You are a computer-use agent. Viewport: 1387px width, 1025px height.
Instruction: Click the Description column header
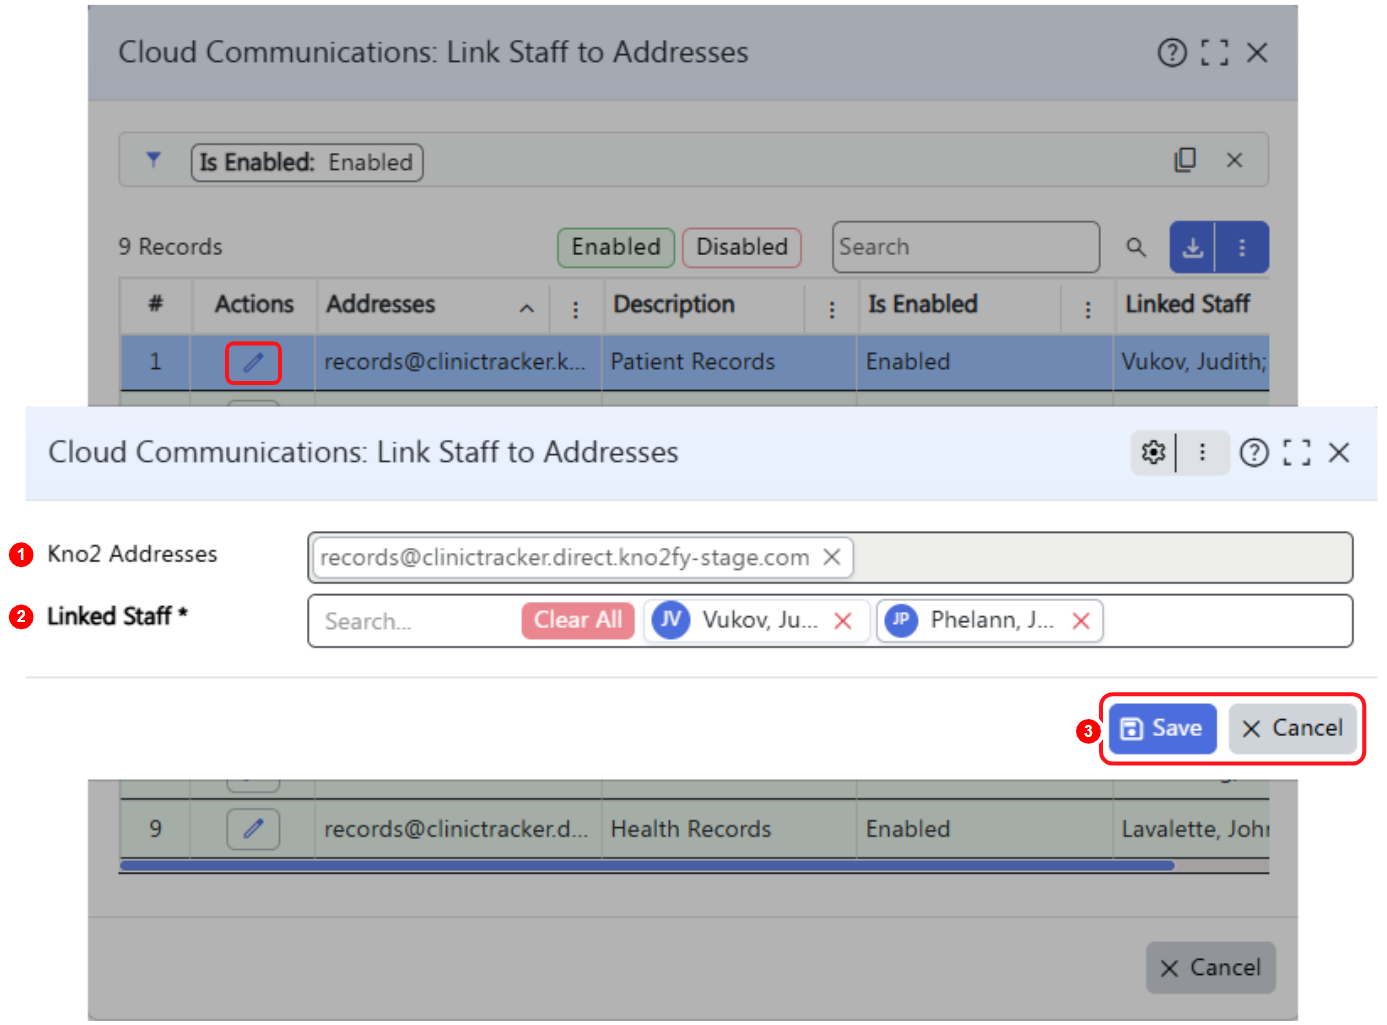pos(674,304)
